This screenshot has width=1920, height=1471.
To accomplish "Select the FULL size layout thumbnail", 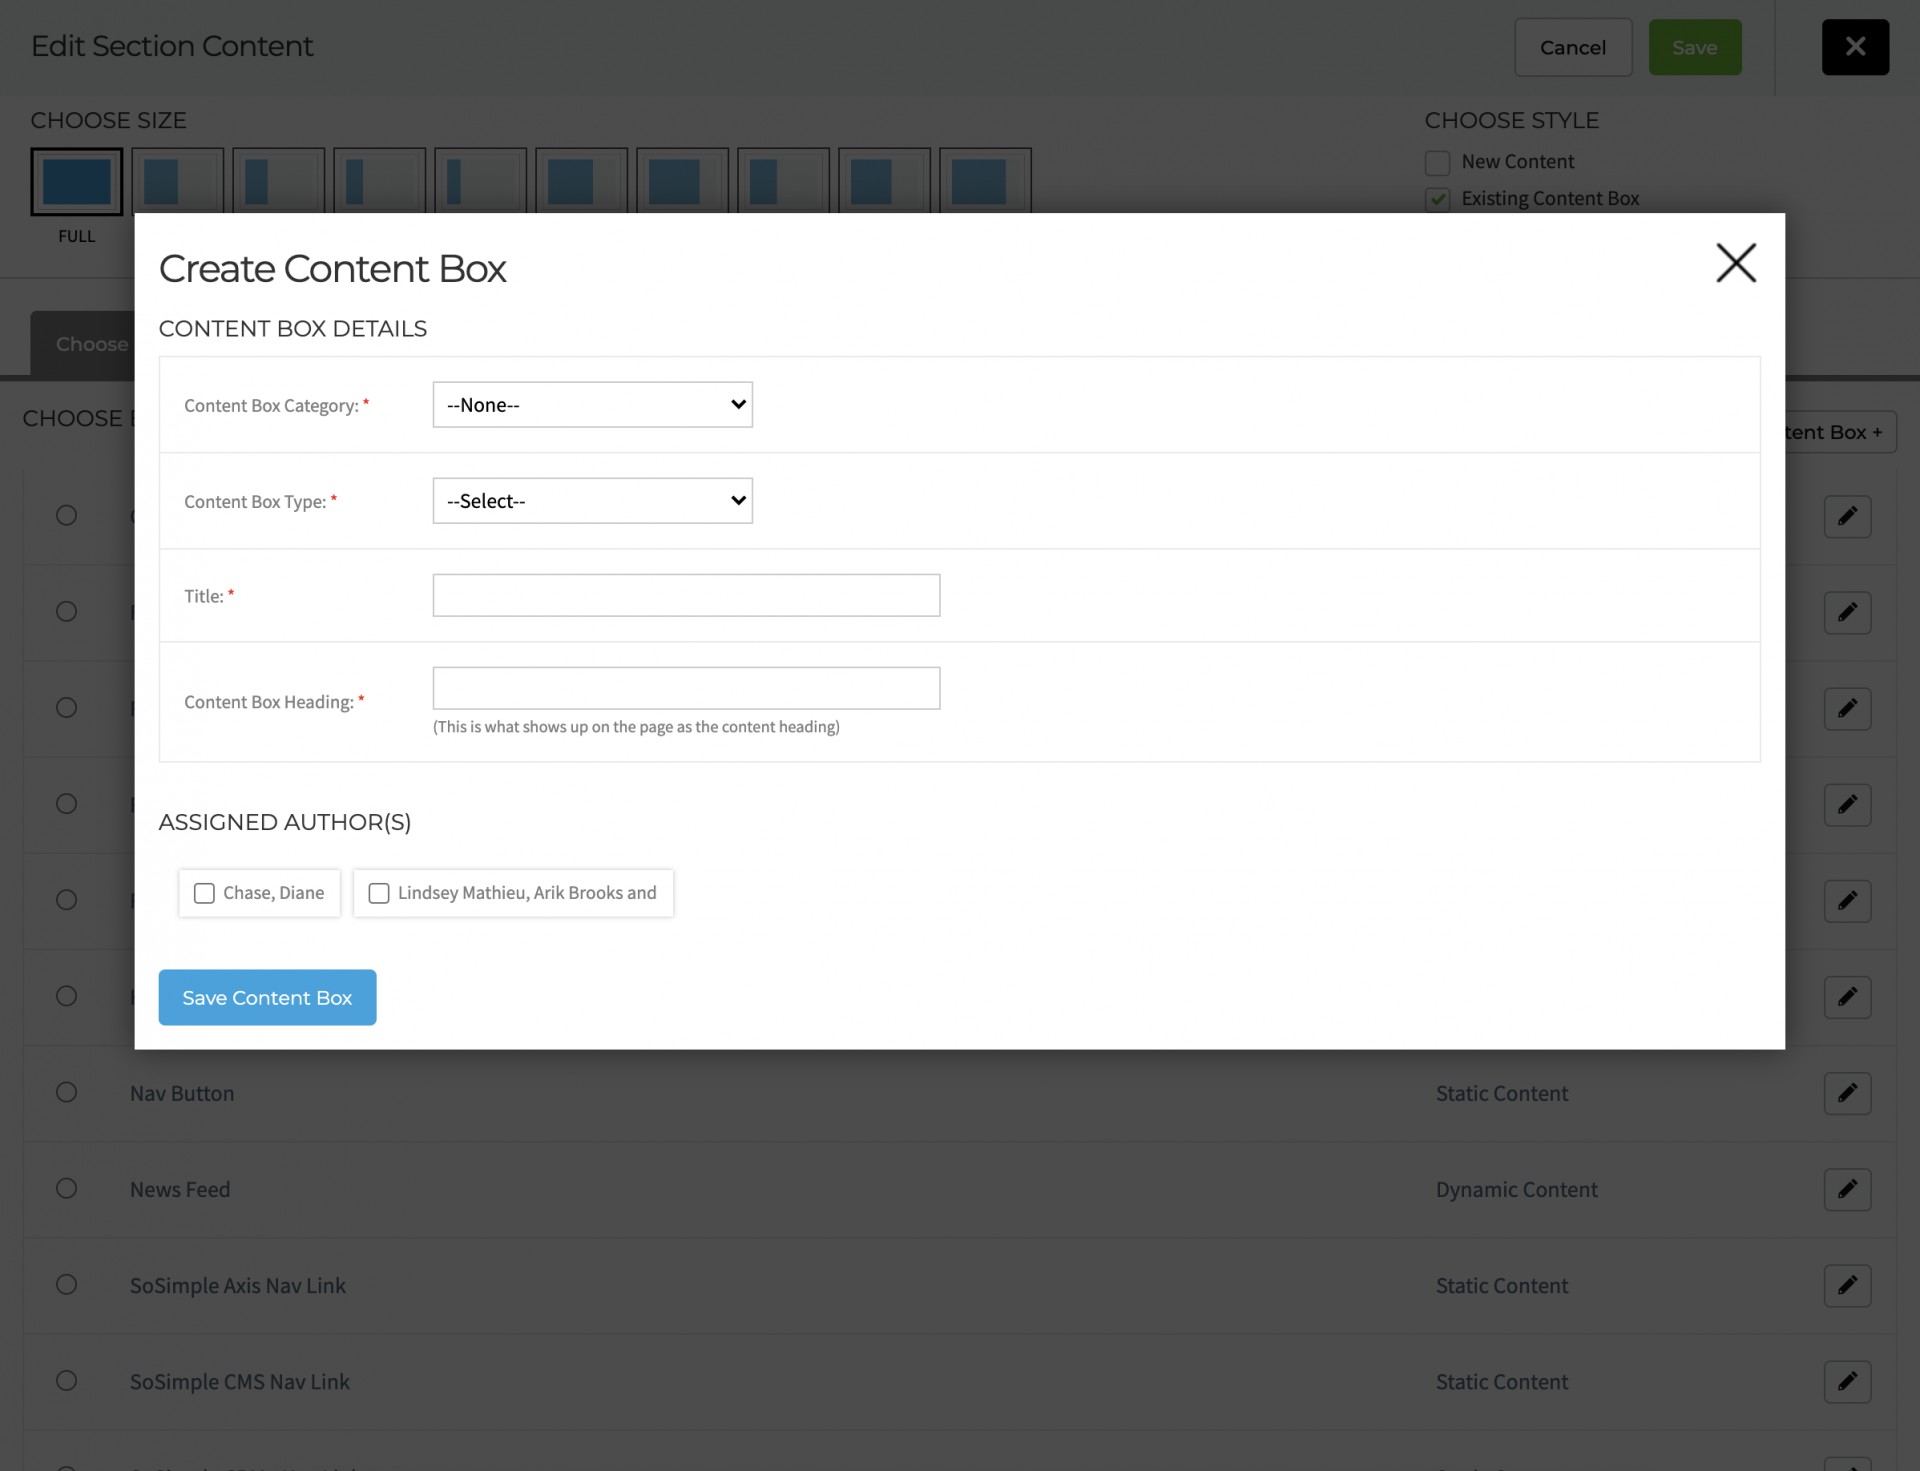I will [x=77, y=182].
